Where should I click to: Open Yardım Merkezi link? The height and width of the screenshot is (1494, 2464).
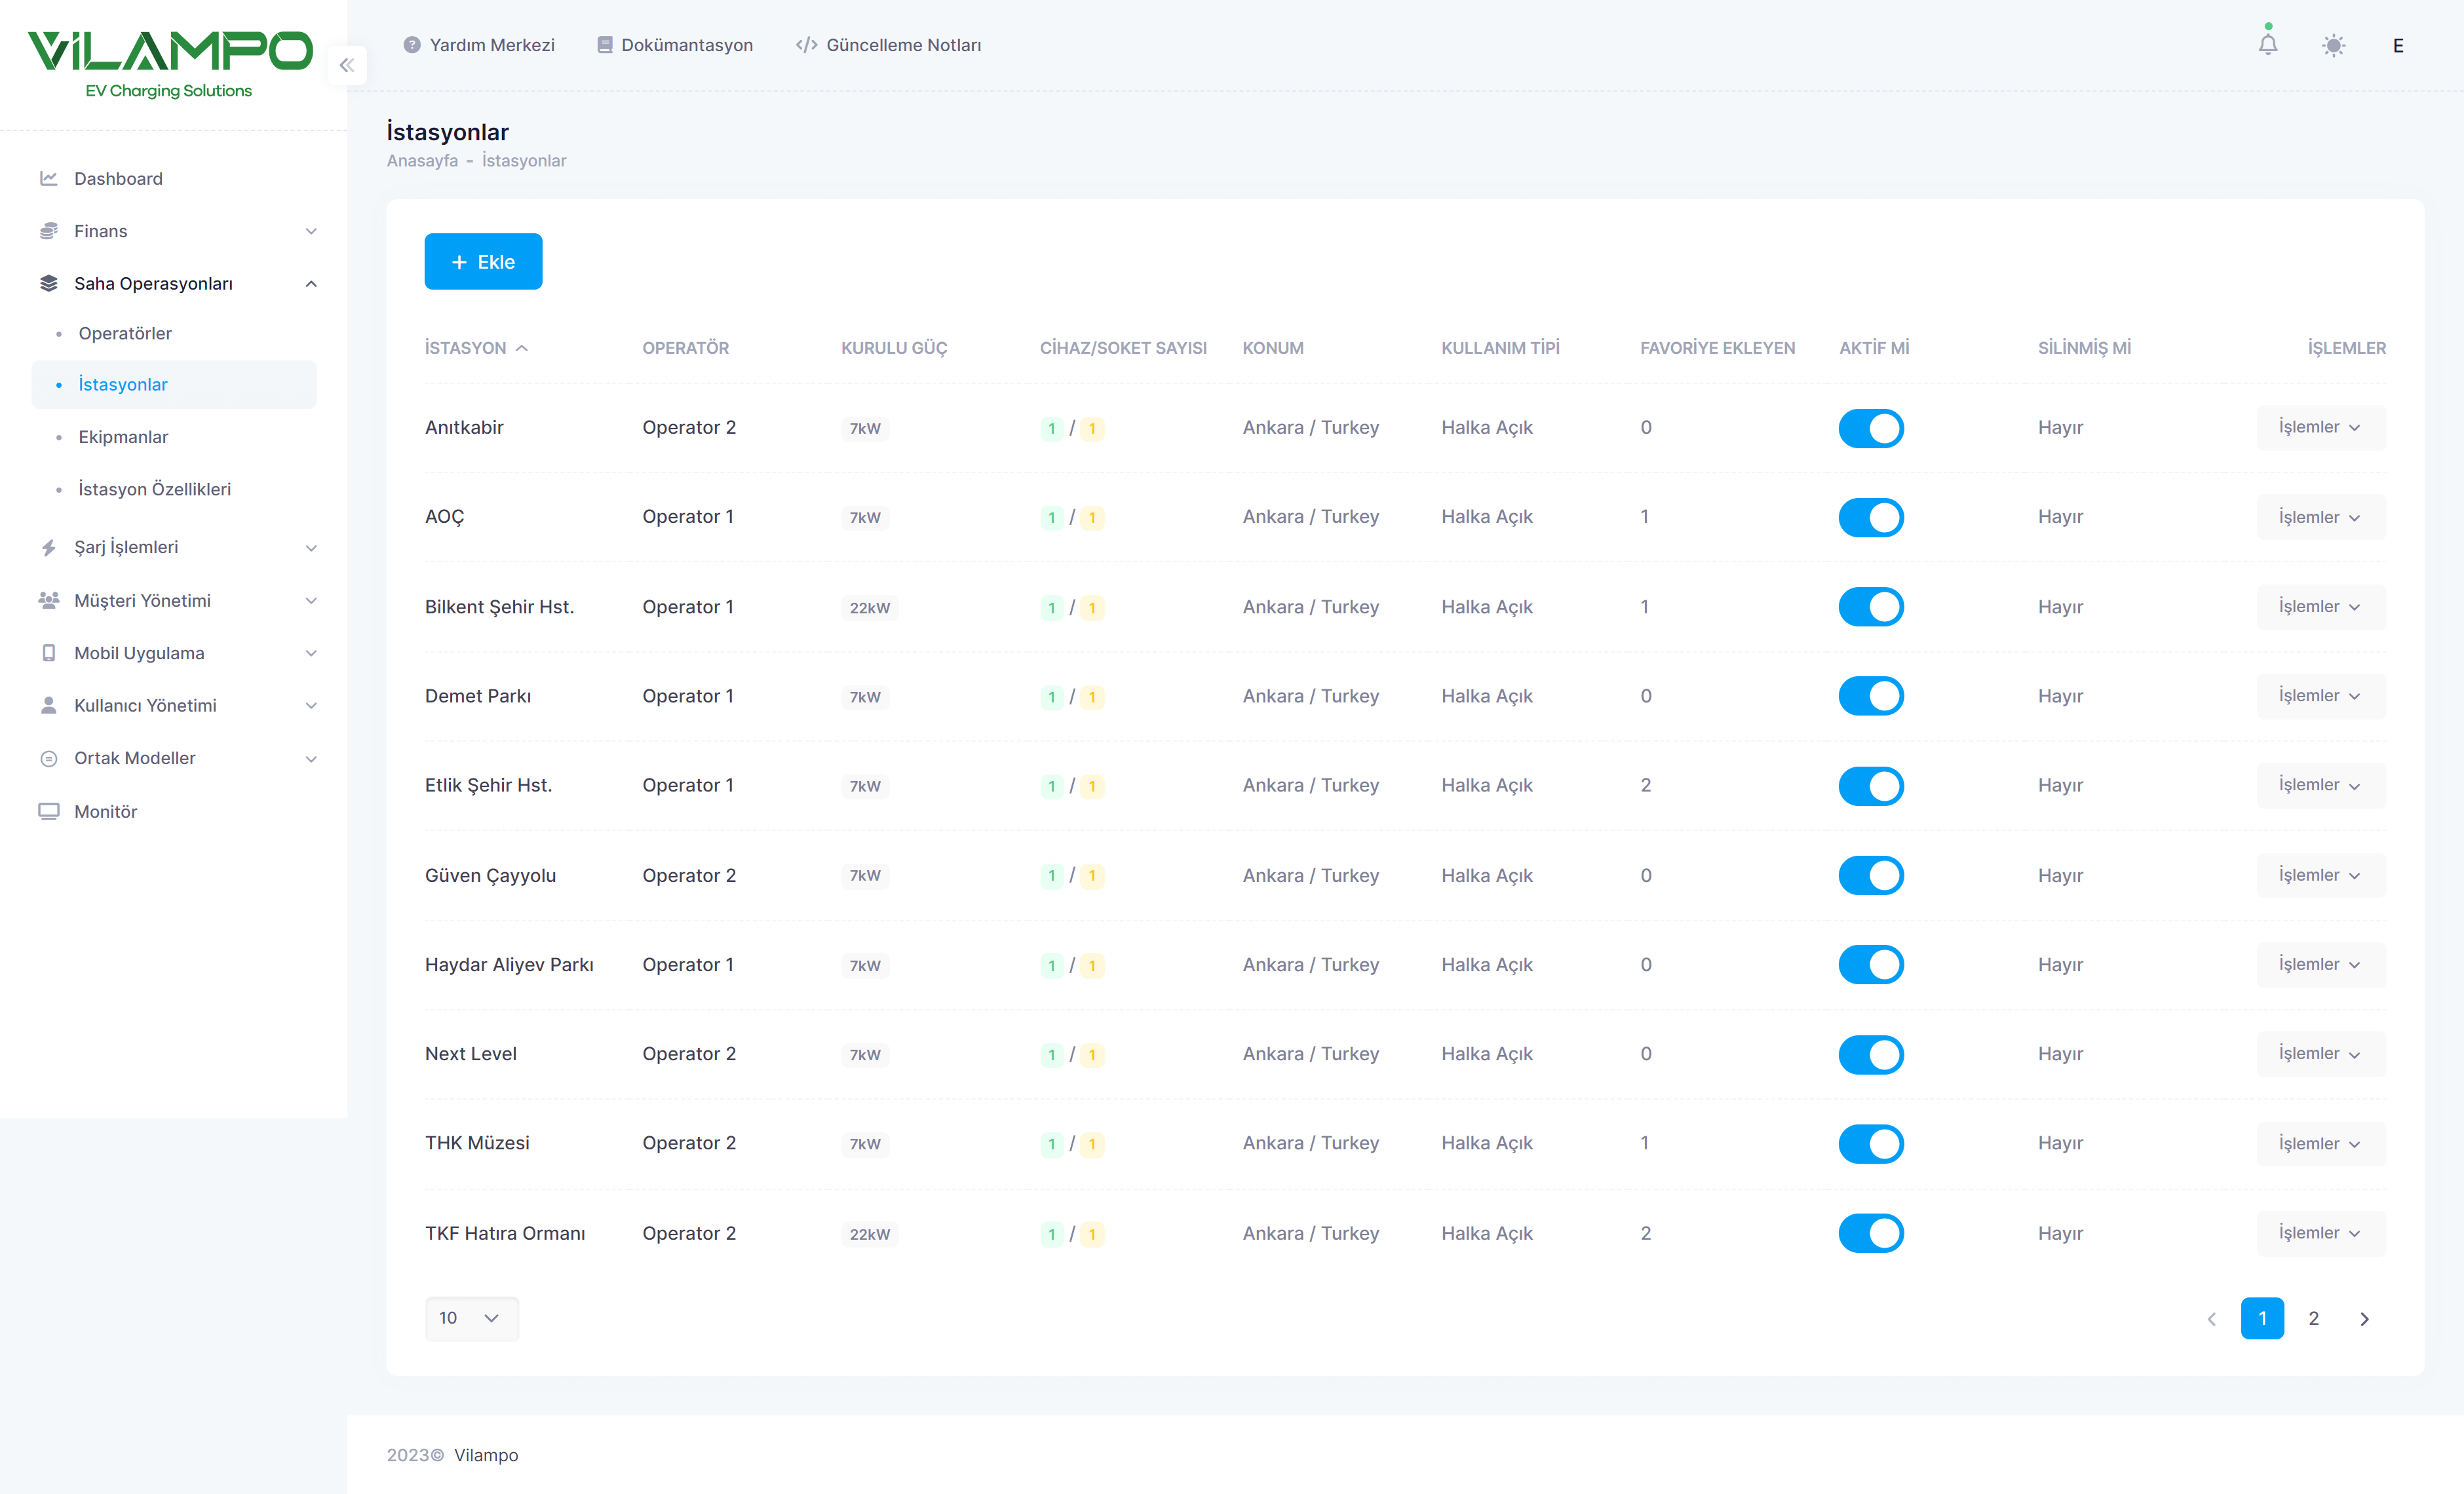point(479,45)
